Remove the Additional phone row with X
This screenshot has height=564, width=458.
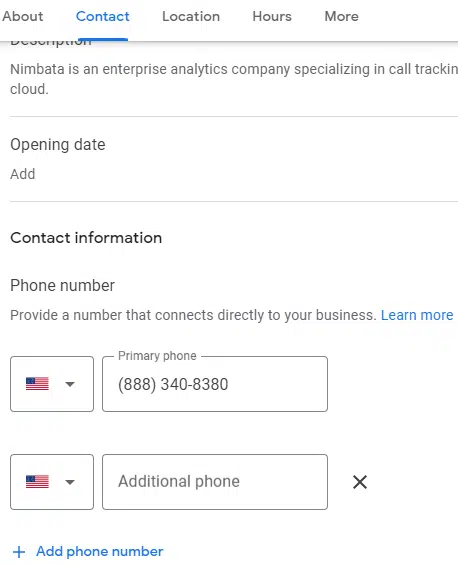[360, 482]
